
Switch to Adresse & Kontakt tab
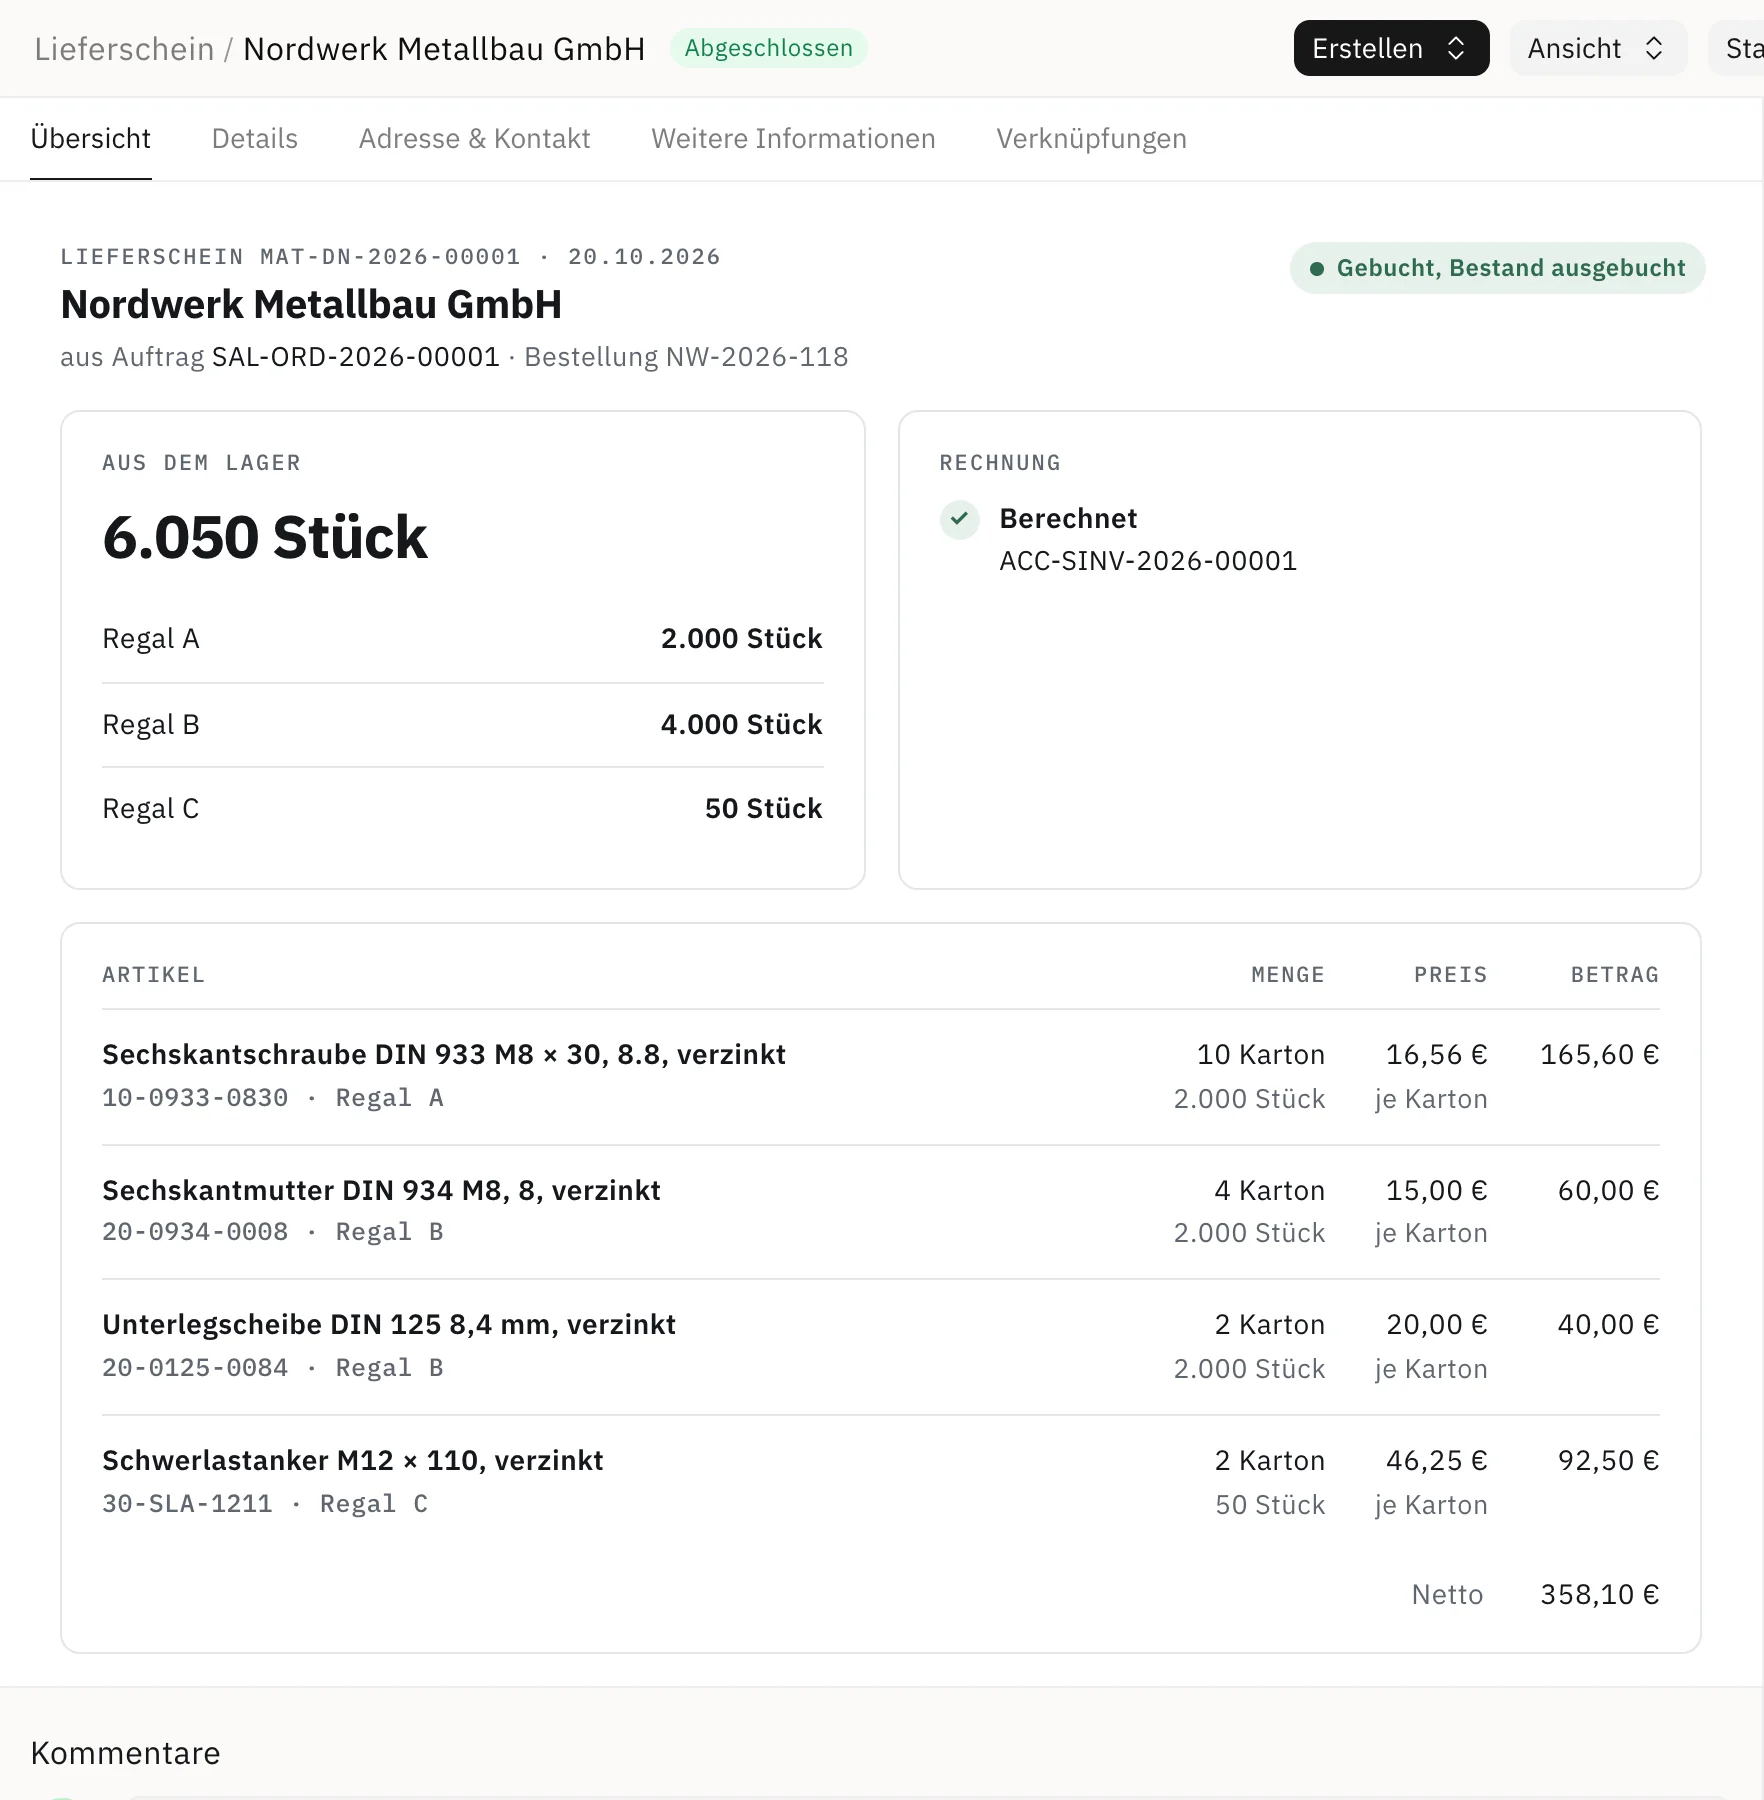tap(474, 138)
